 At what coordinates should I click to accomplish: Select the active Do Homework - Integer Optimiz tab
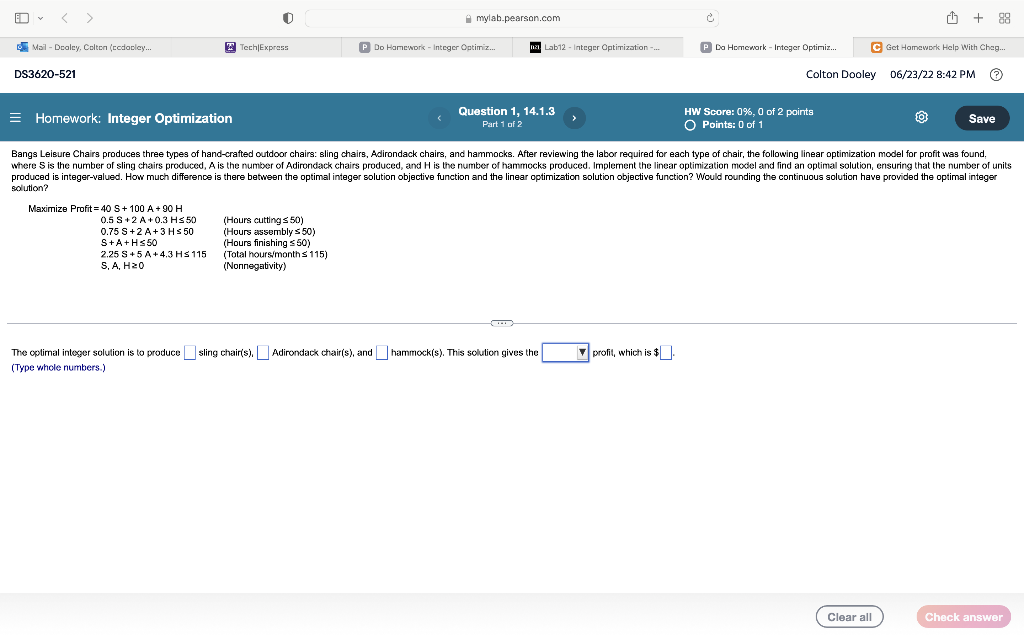(768, 47)
